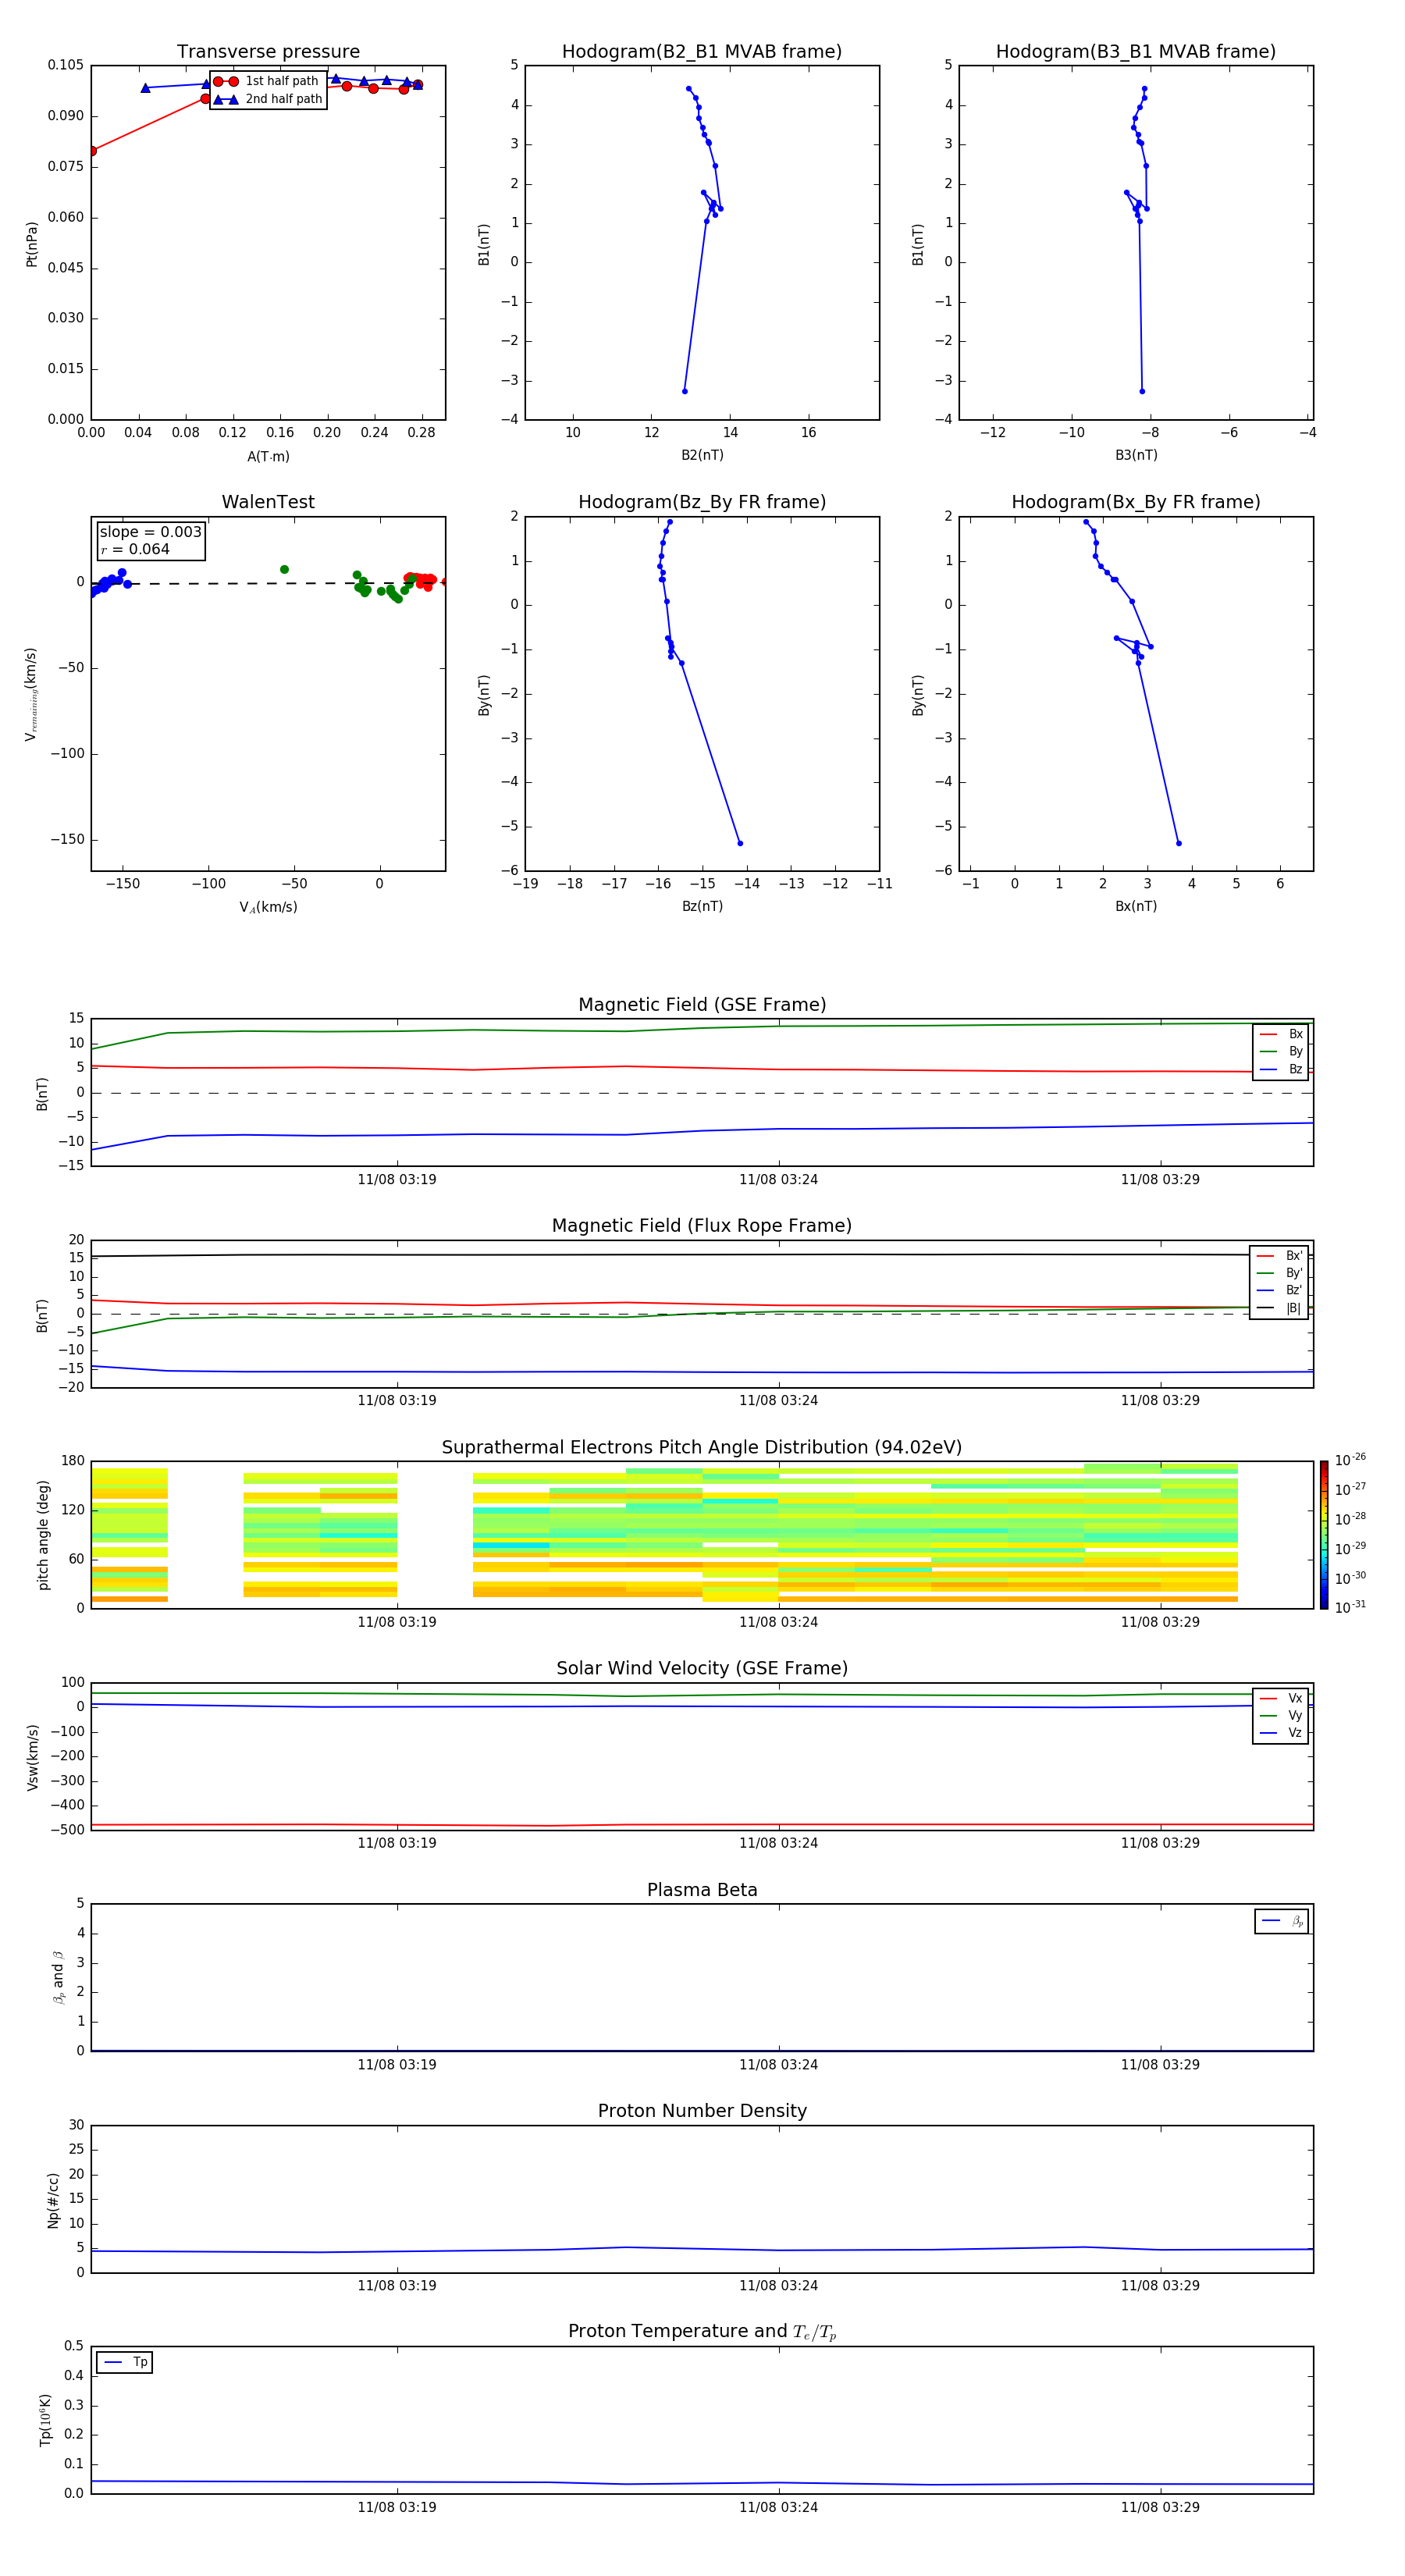Viewport: 1405px width, 2576px height.
Task: Select the "r = 0.064" correlation annotation
Action: (135, 550)
